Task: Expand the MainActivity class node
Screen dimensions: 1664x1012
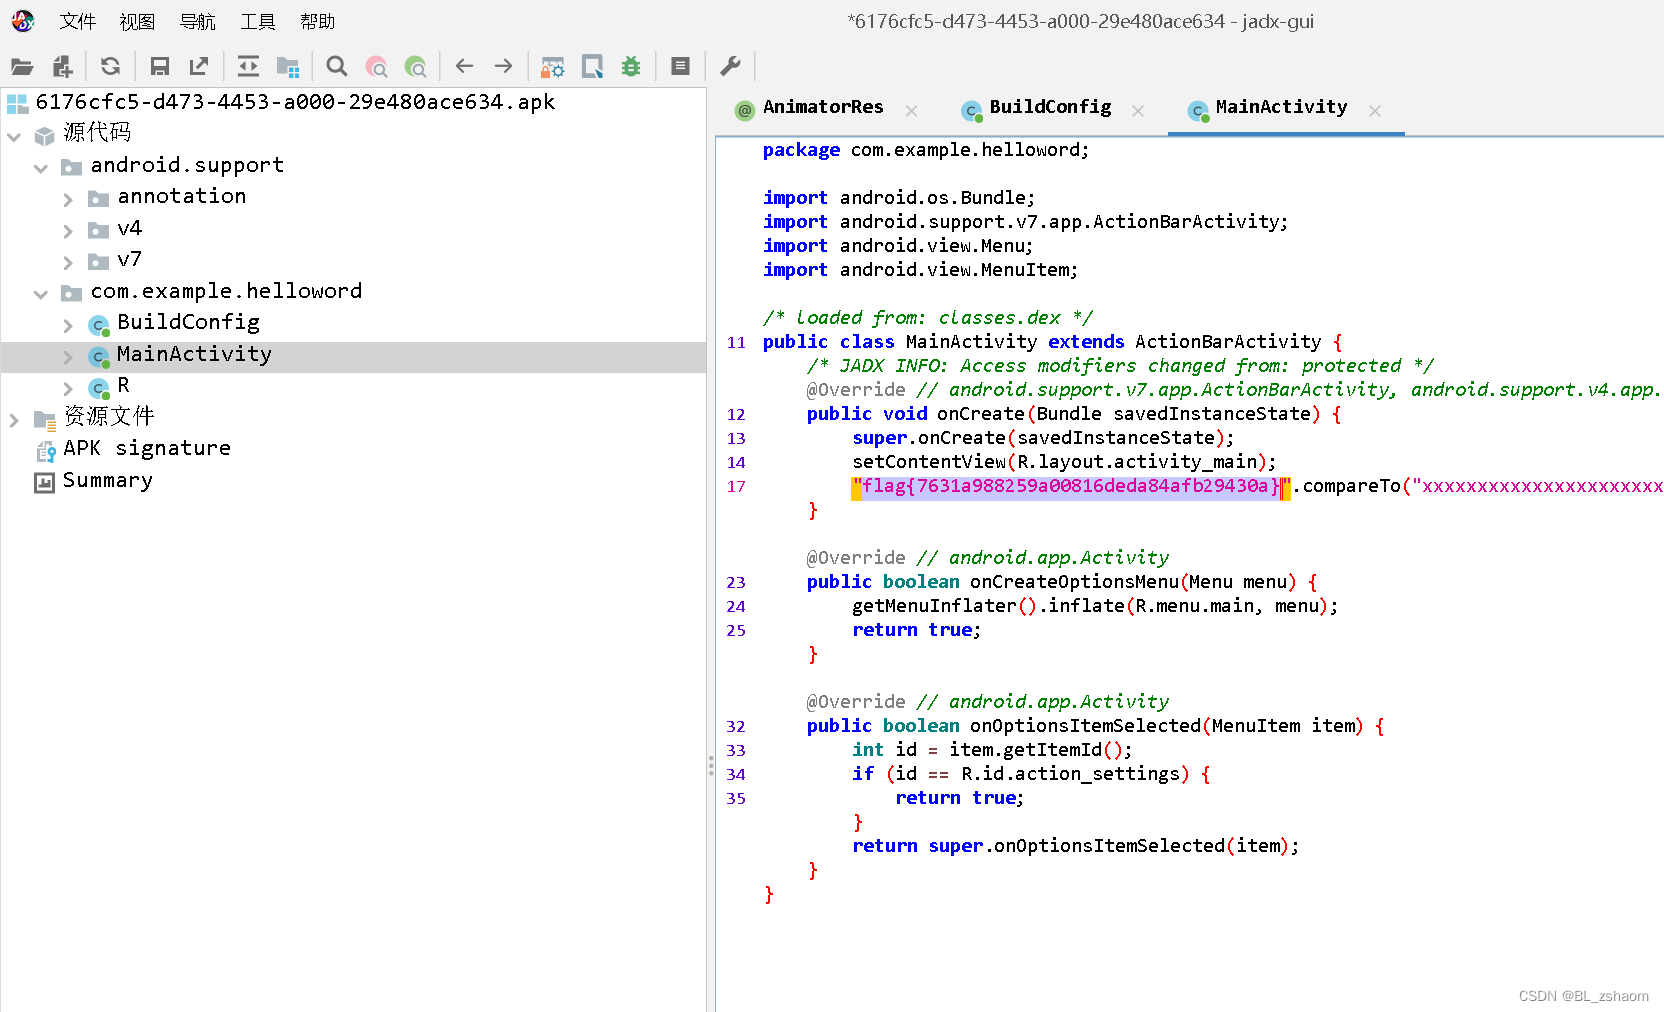Action: (68, 357)
